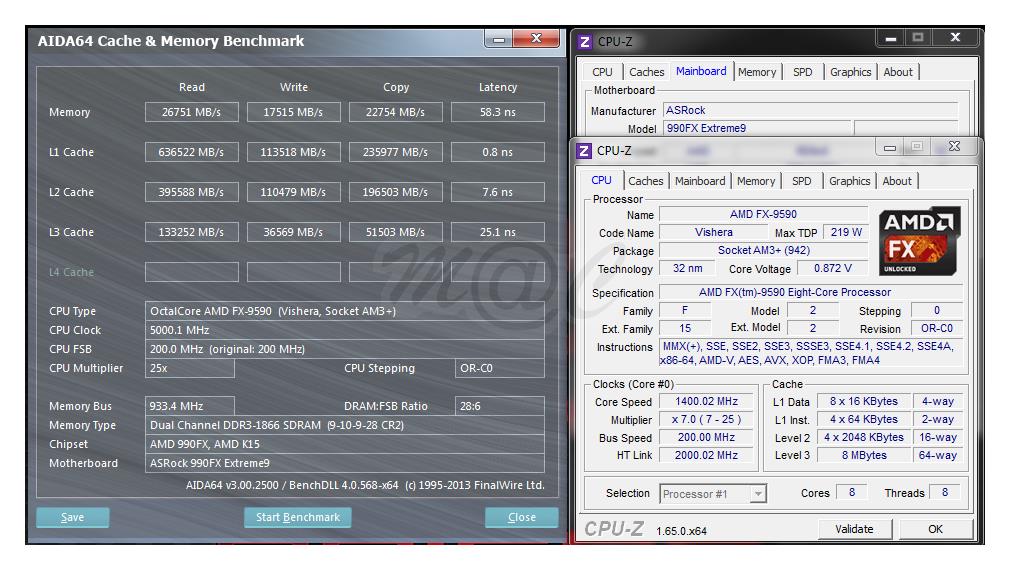Viewport: 1010px width, 570px height.
Task: Select the About tab in front CPU-Z
Action: tap(897, 181)
